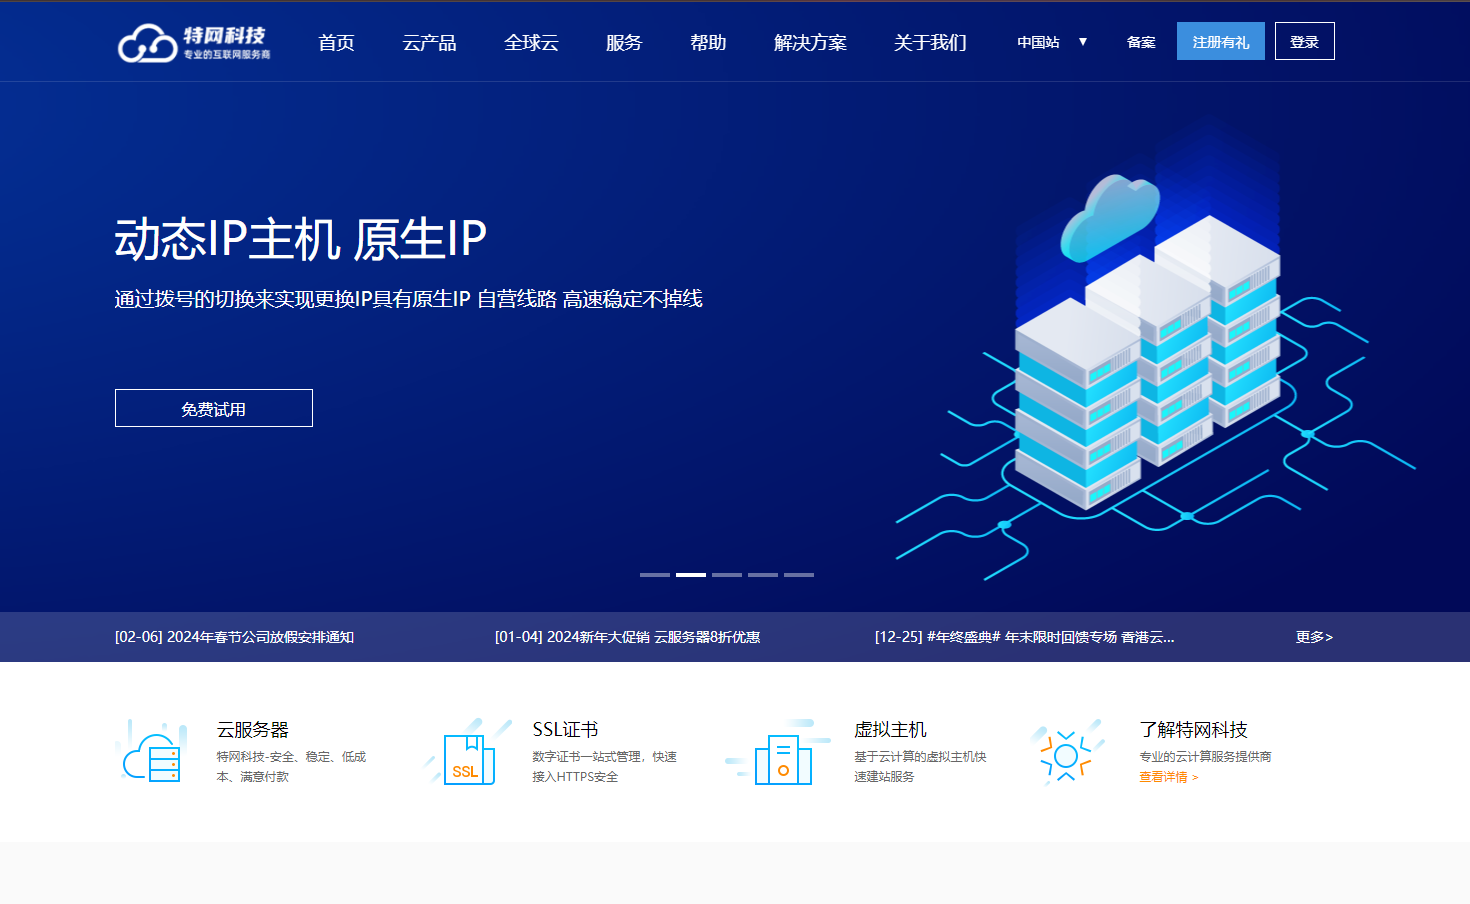Click the cloud graphic above the servers

point(1108,218)
